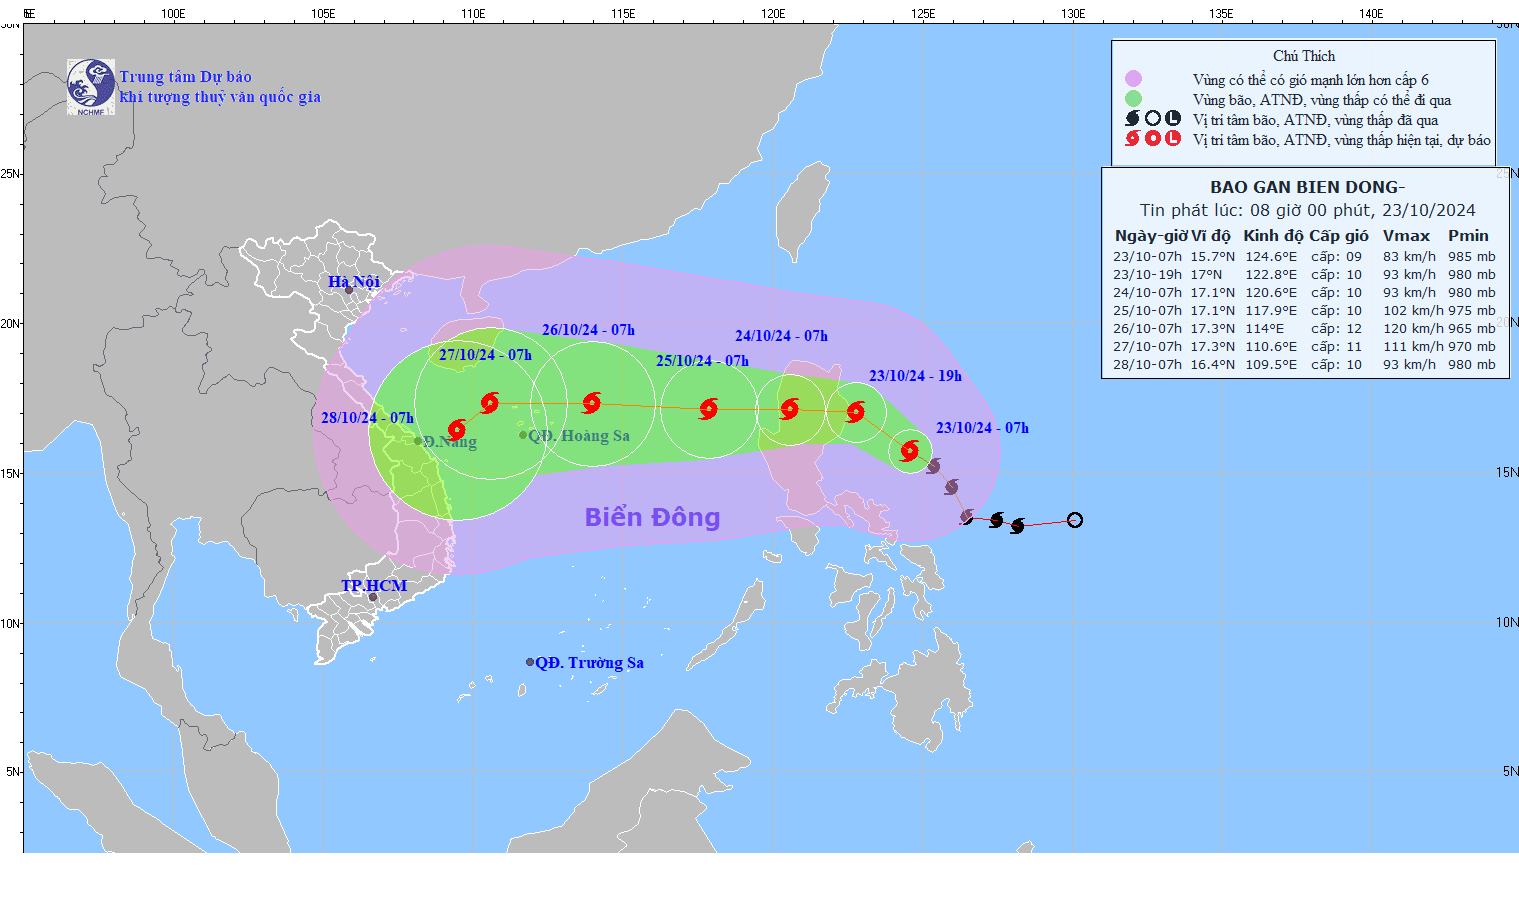
Task: Click the 'Hà Nội' map label
Action: click(x=354, y=282)
